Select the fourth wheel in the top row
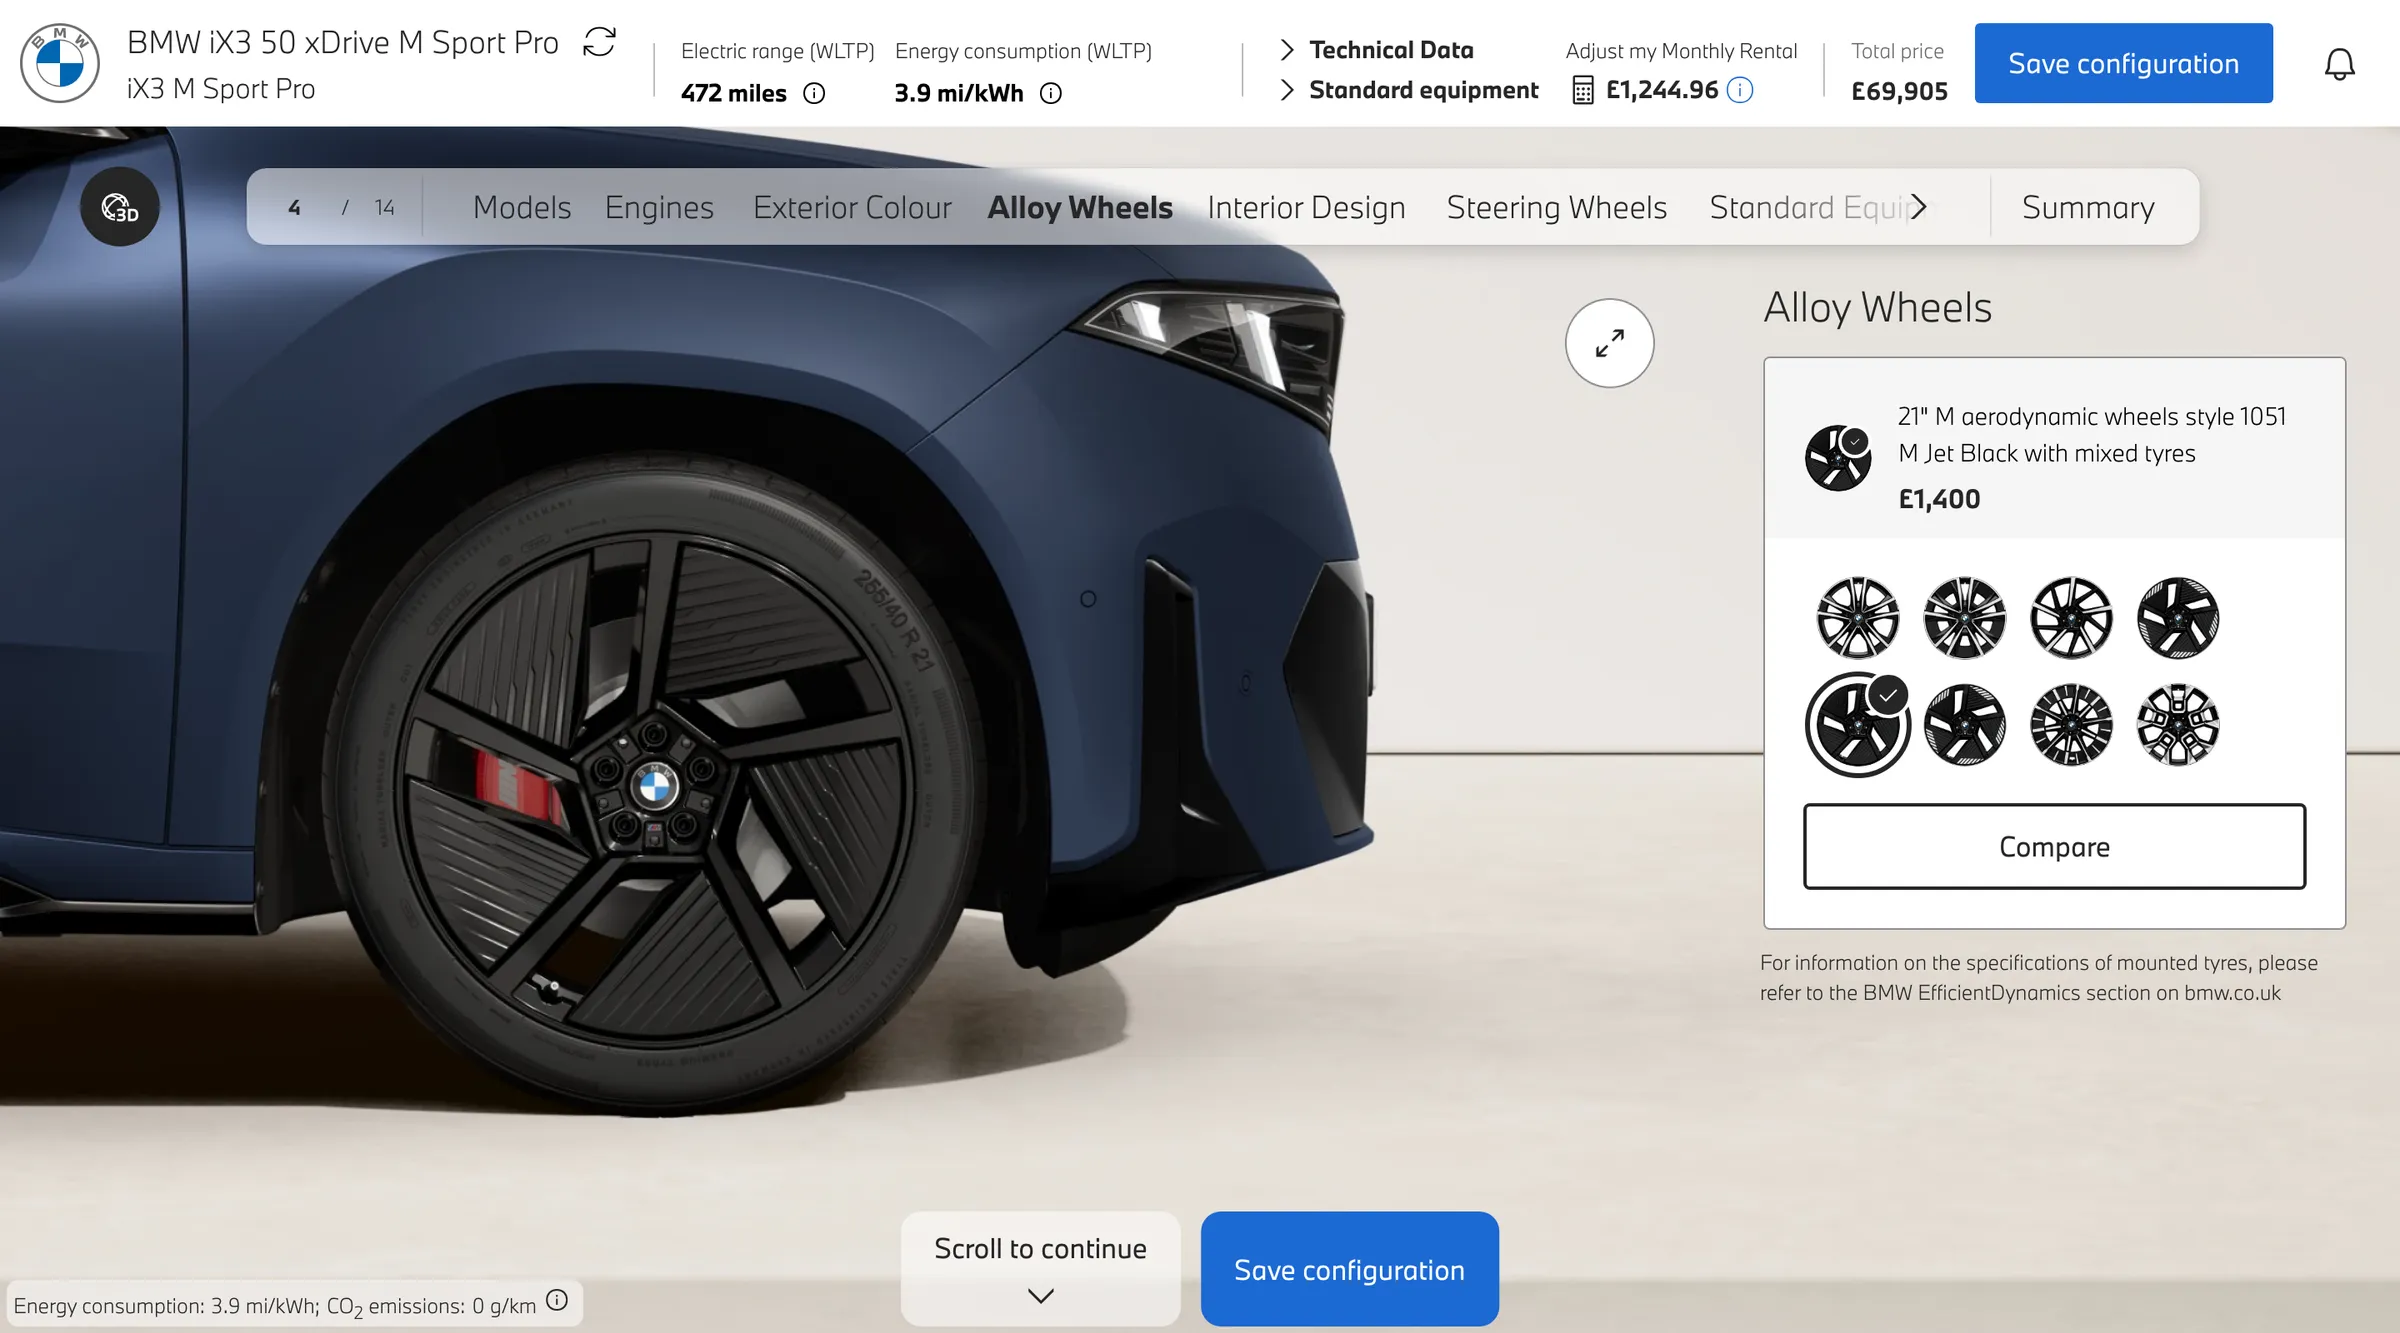This screenshot has height=1333, width=2400. tap(2178, 618)
